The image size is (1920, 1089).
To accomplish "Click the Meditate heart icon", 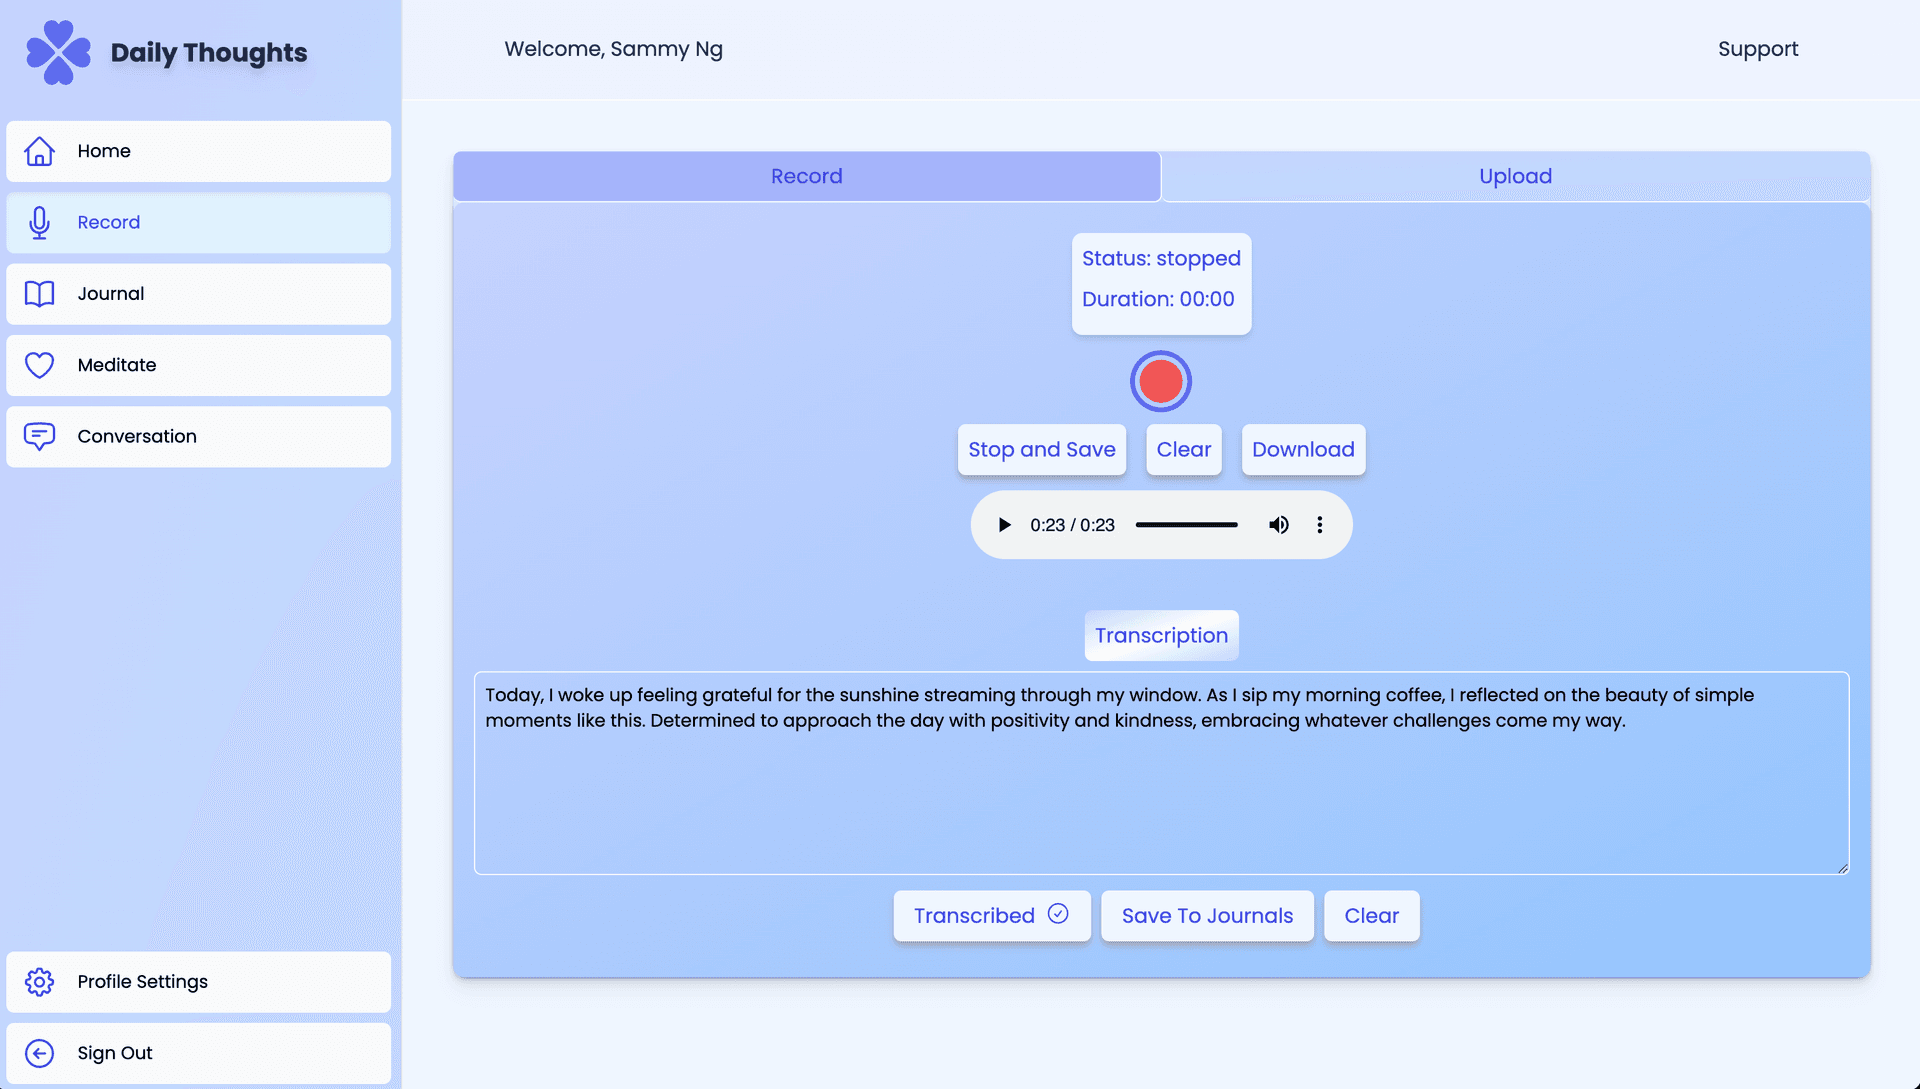I will [39, 365].
